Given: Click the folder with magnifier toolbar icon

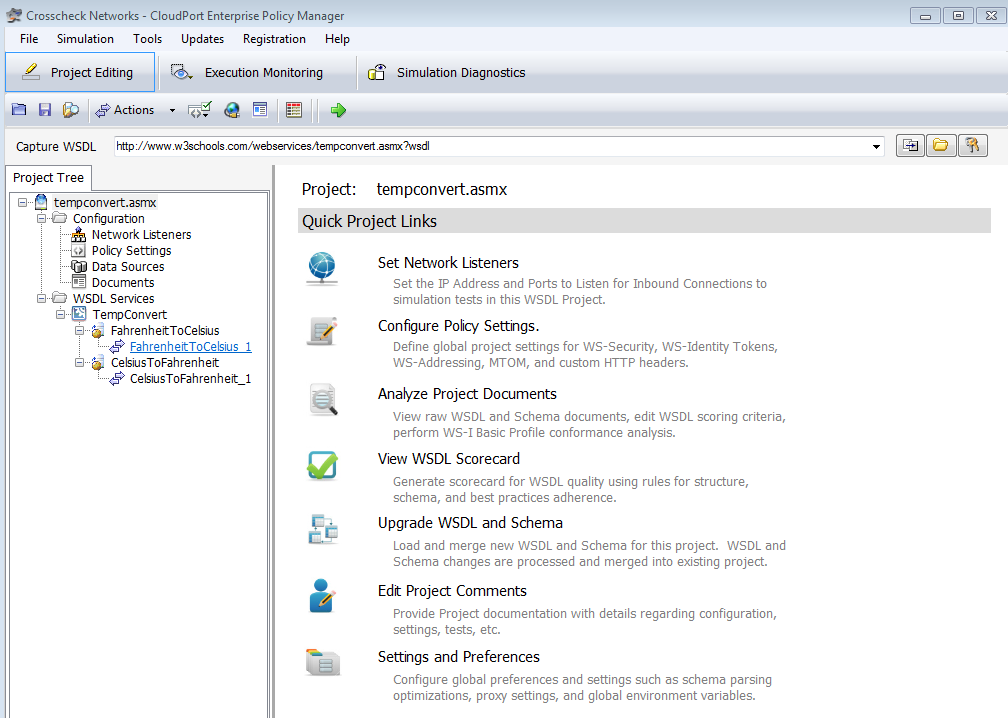Looking at the screenshot, I should coord(71,110).
